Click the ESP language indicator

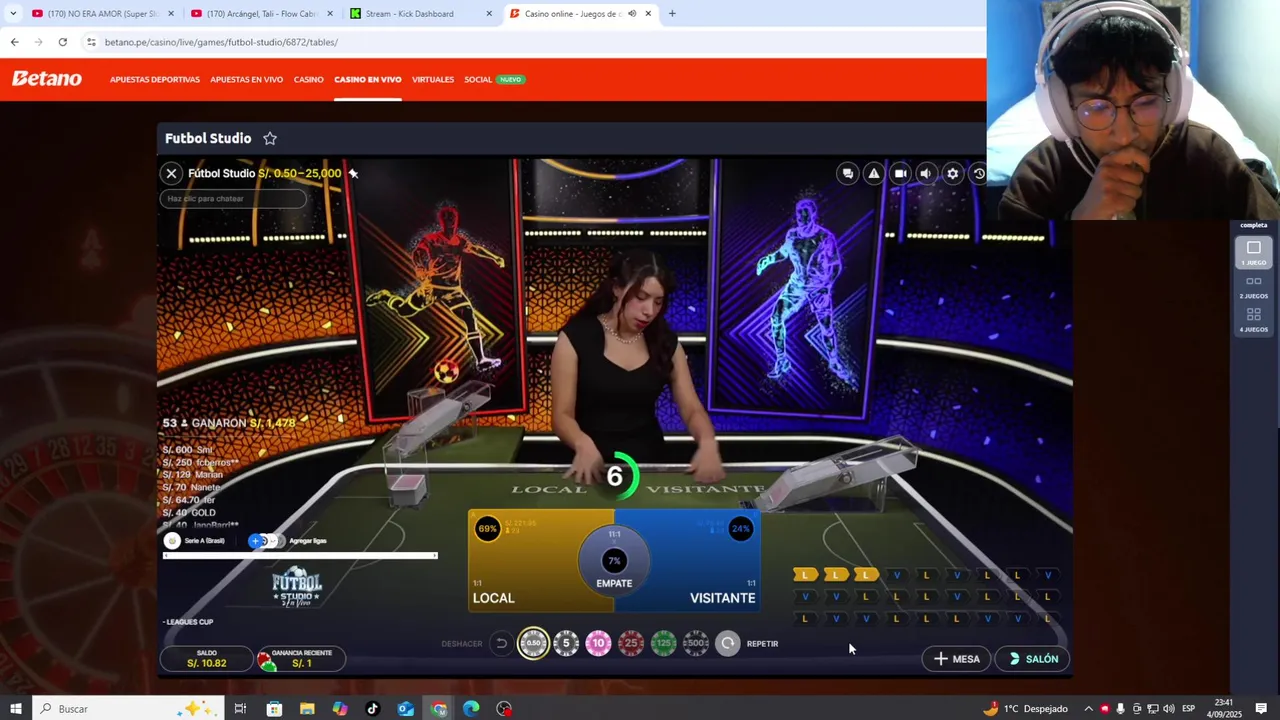(1188, 709)
